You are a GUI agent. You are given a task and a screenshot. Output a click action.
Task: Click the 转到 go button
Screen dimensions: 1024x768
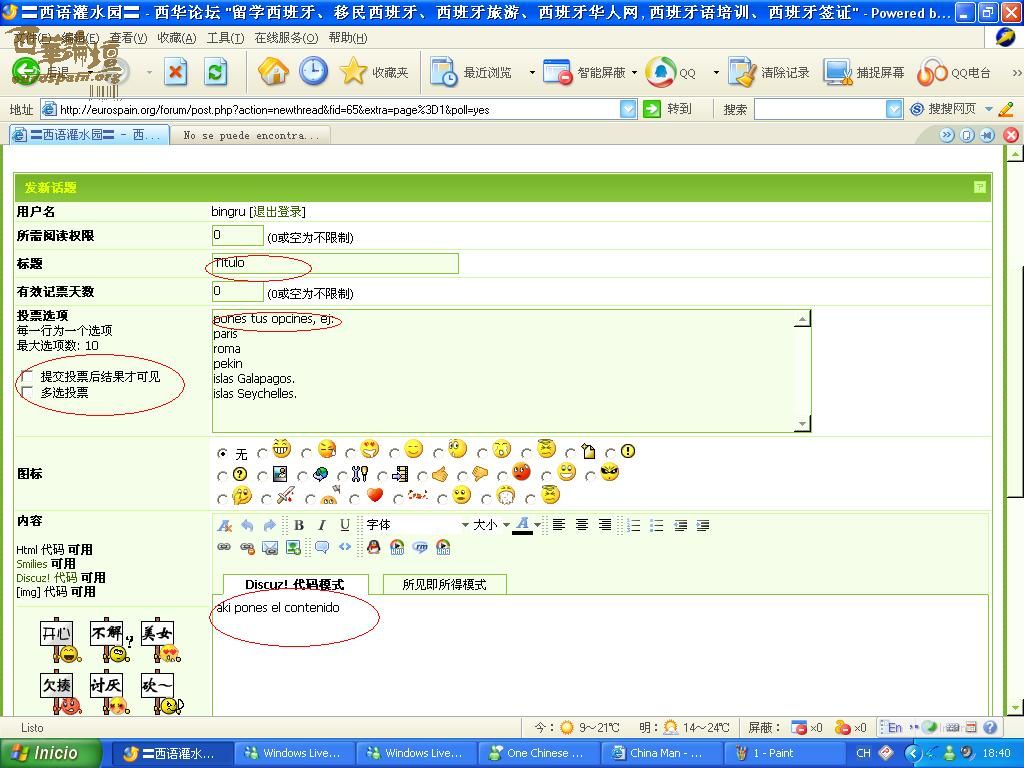[668, 109]
